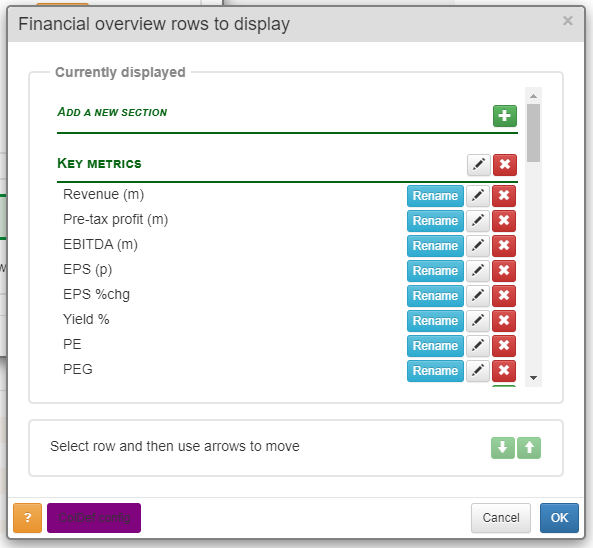Close the dialog with the X
Screen dimensions: 593x548
(567, 21)
